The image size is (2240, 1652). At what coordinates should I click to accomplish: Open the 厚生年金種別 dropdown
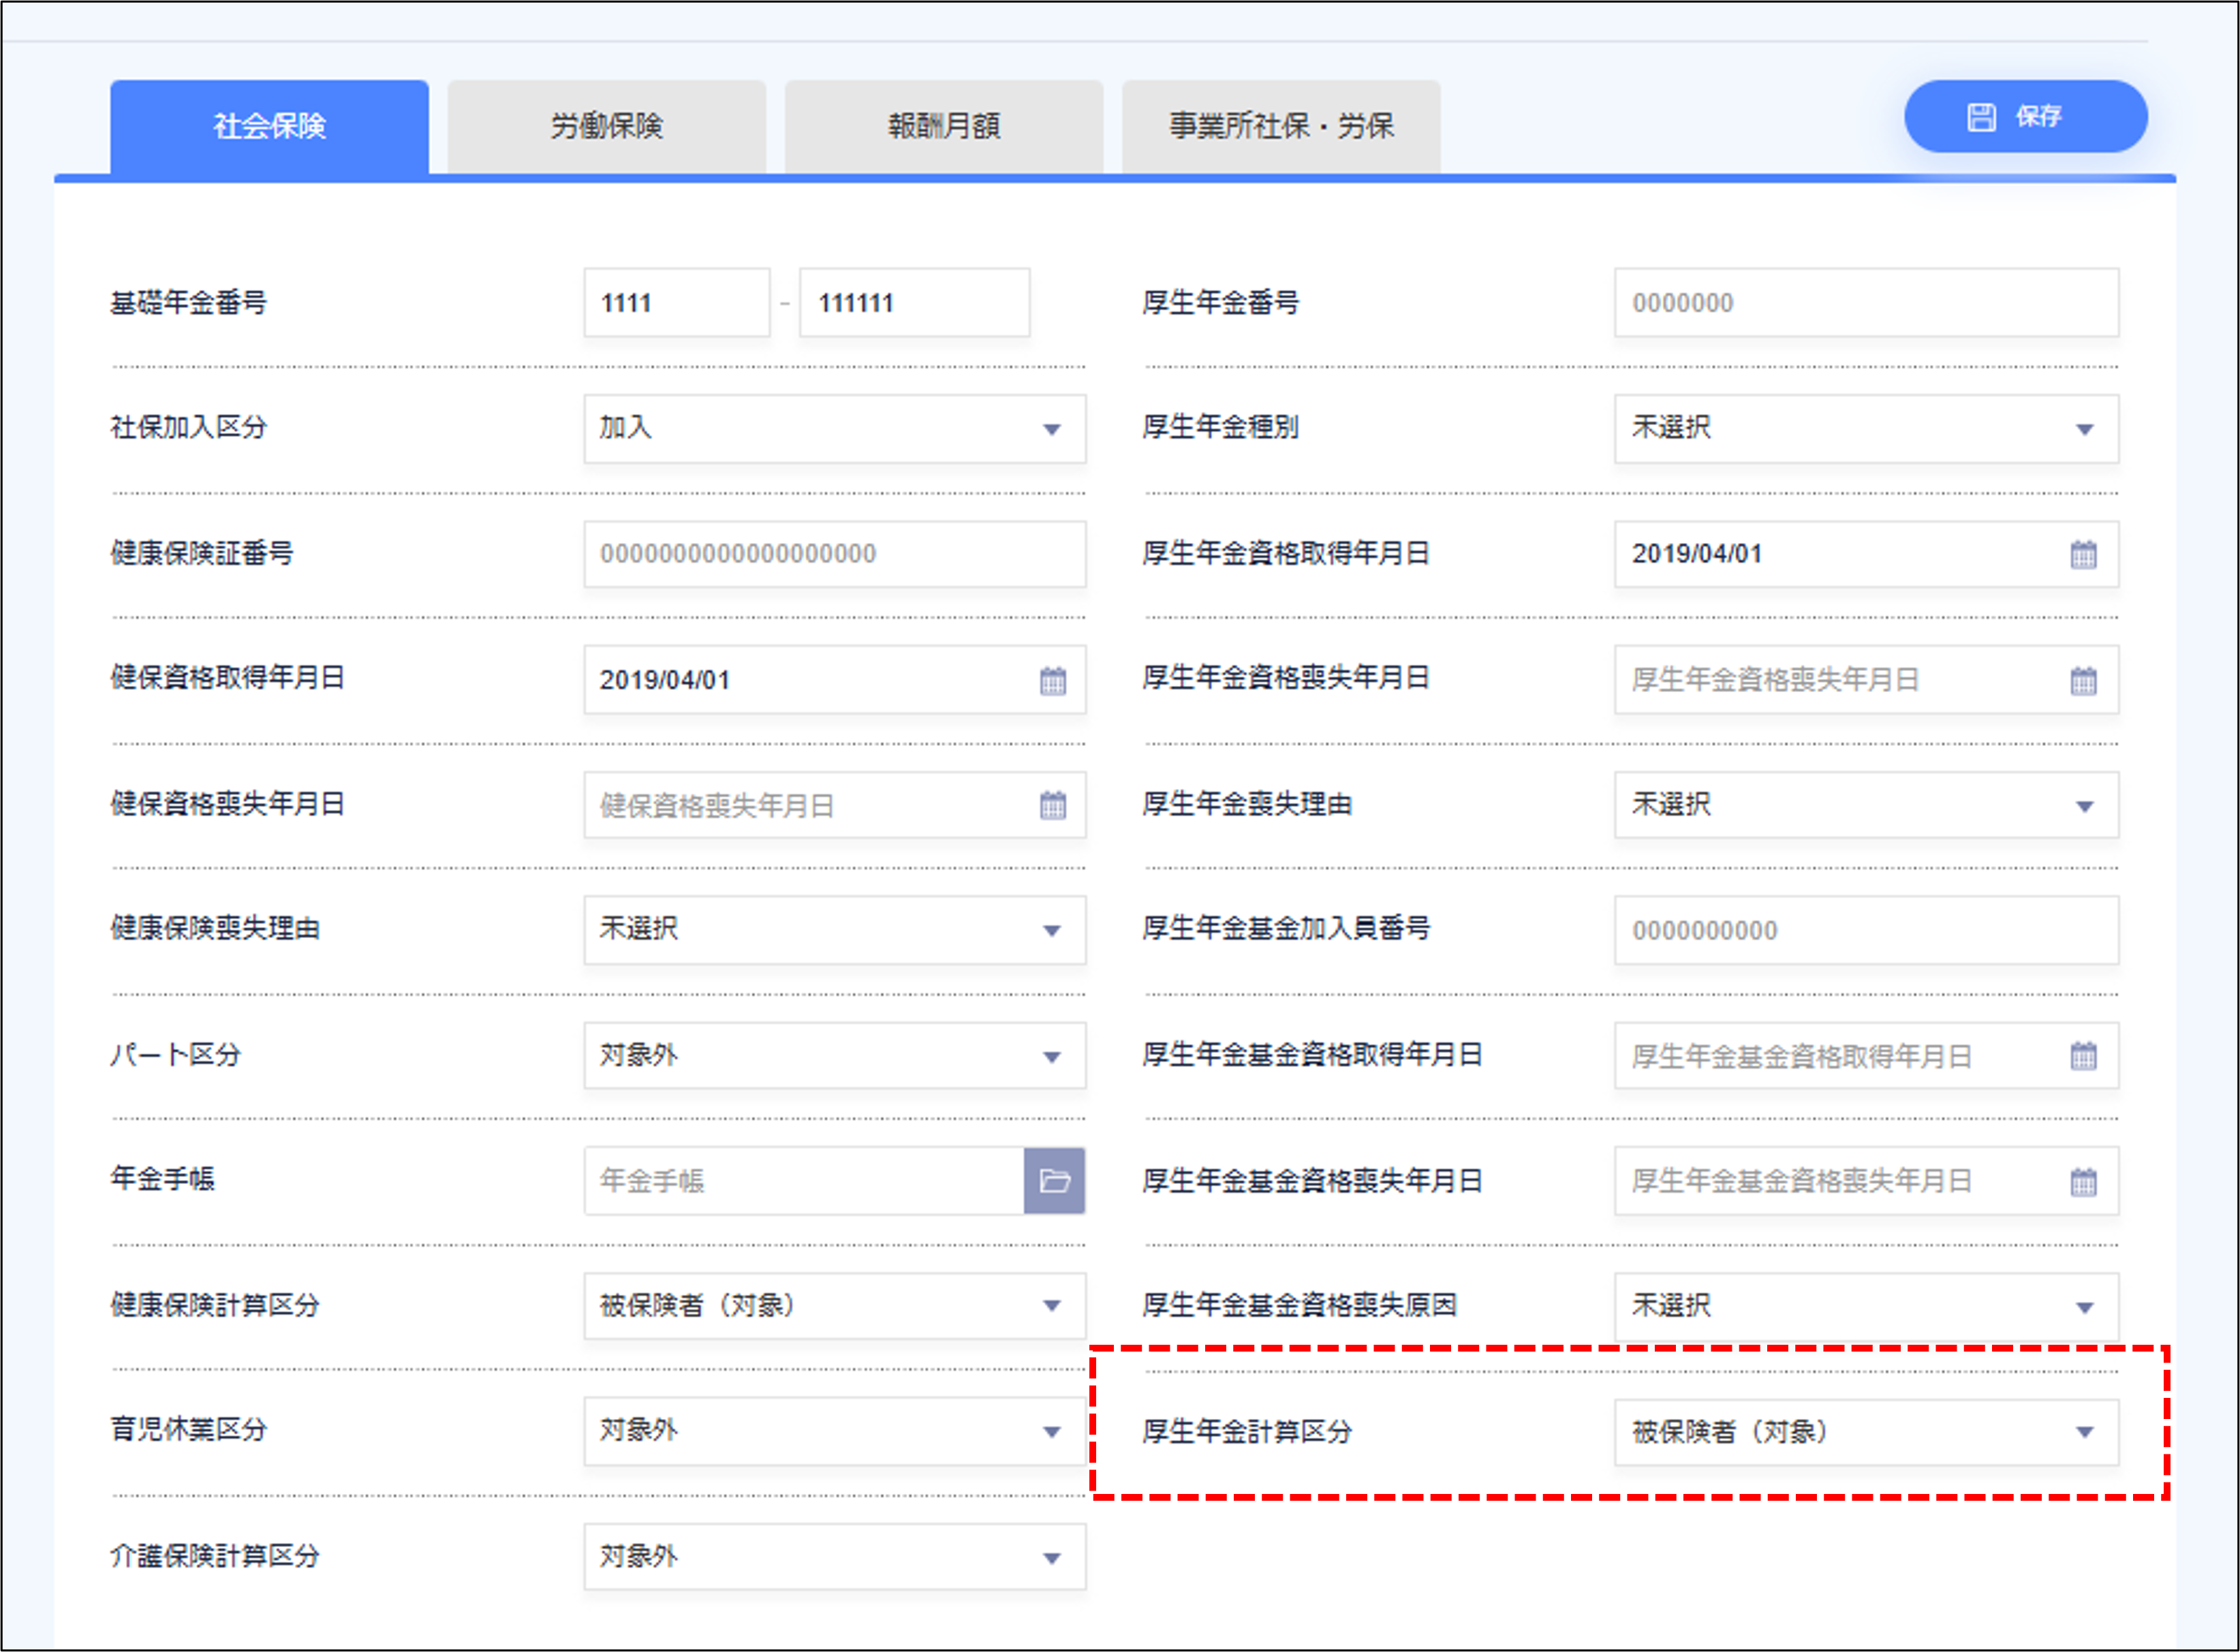pyautogui.click(x=1865, y=429)
